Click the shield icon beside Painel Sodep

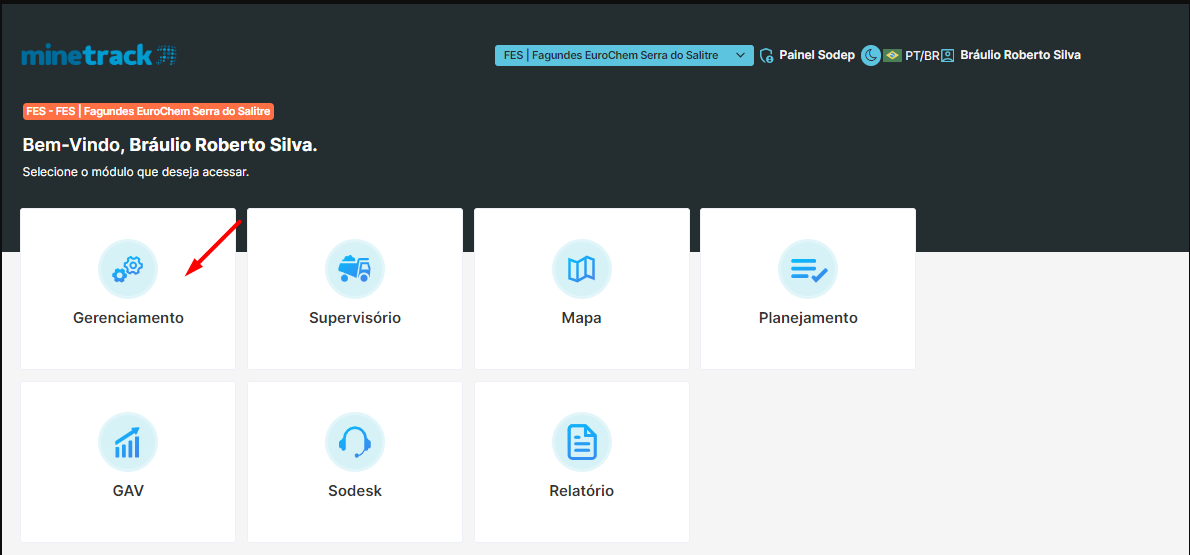point(767,55)
